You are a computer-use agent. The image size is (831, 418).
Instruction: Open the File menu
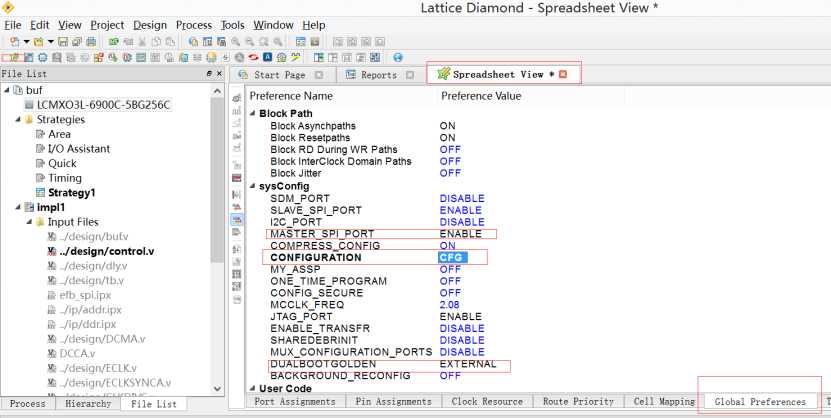click(x=13, y=25)
